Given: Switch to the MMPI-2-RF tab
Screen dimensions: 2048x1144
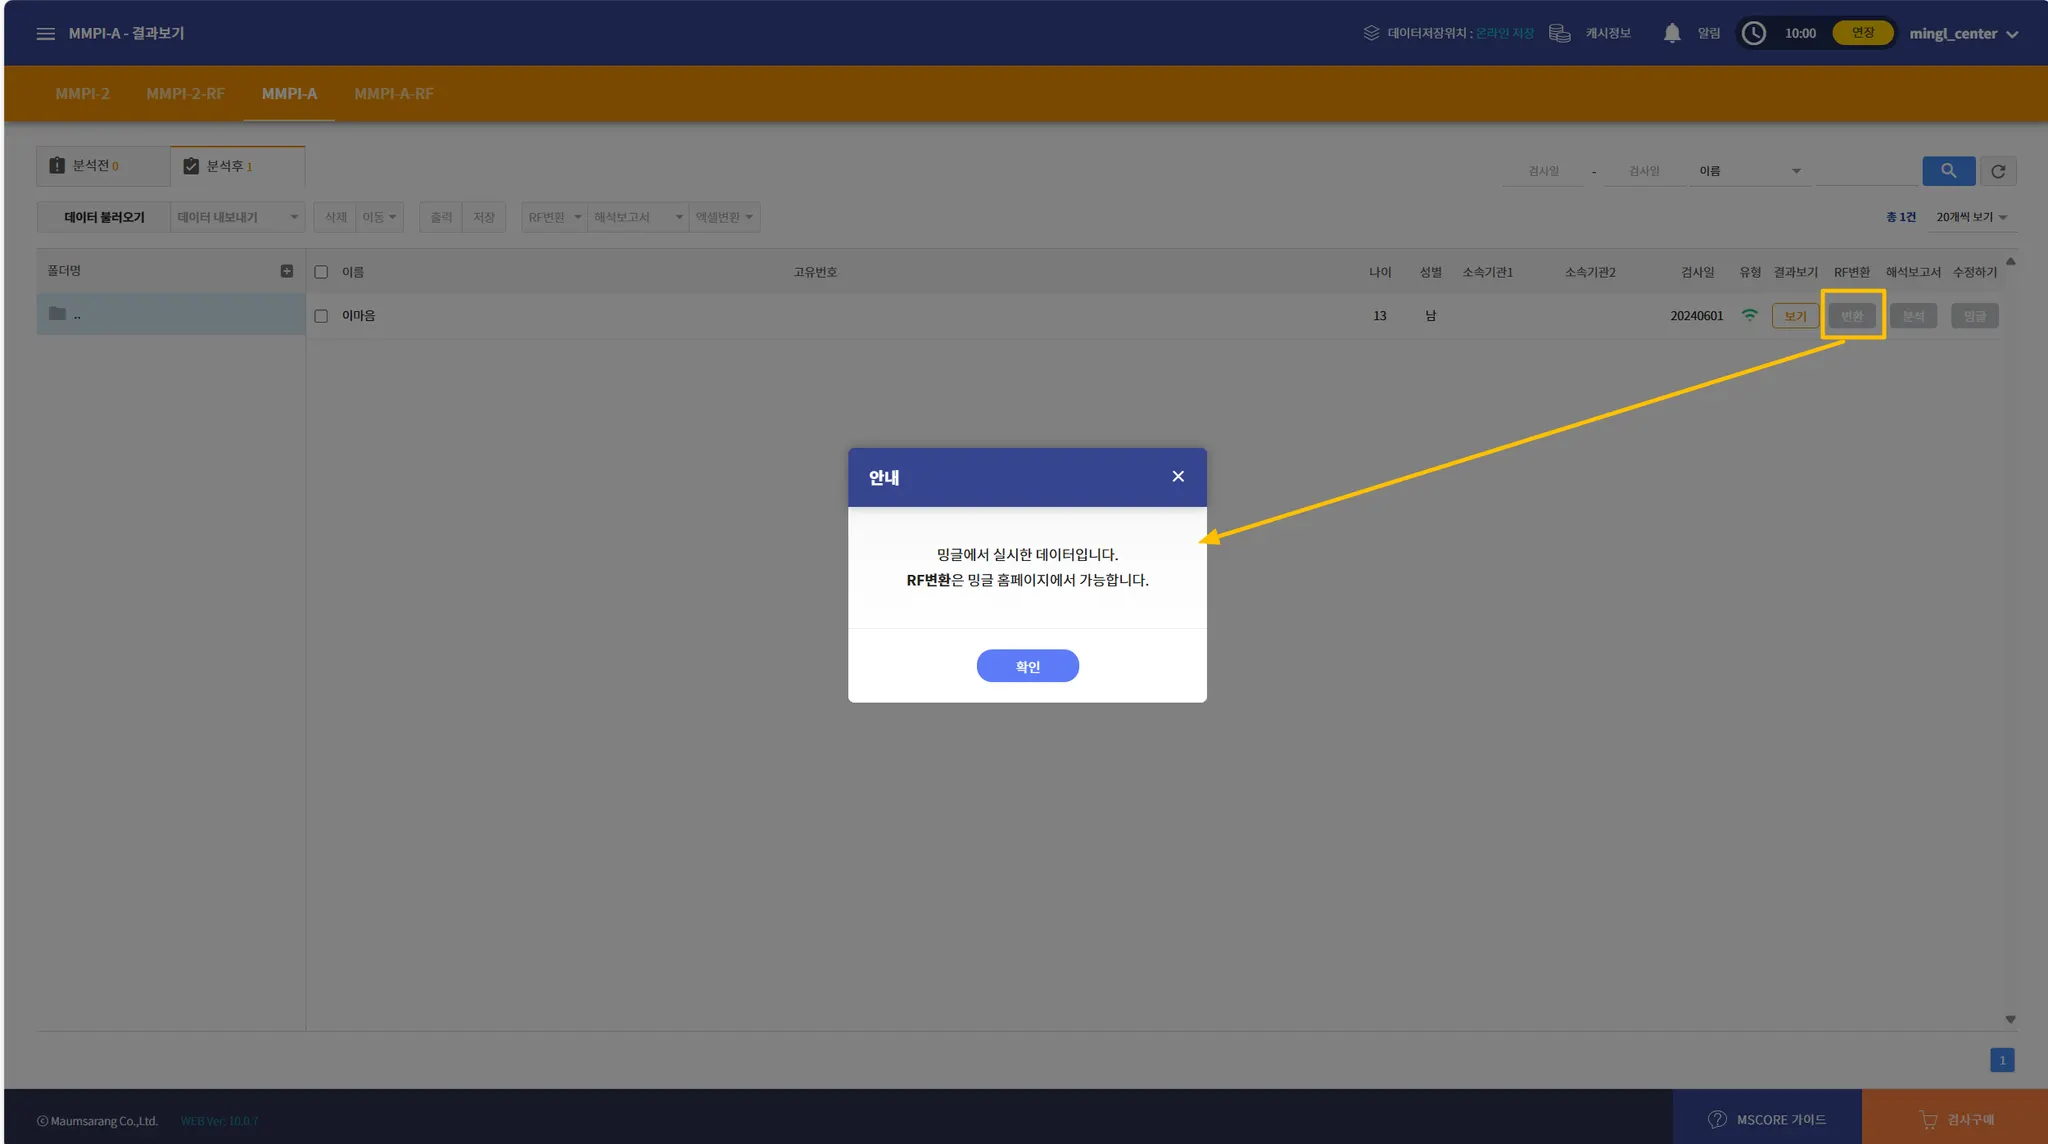Looking at the screenshot, I should click(x=185, y=94).
